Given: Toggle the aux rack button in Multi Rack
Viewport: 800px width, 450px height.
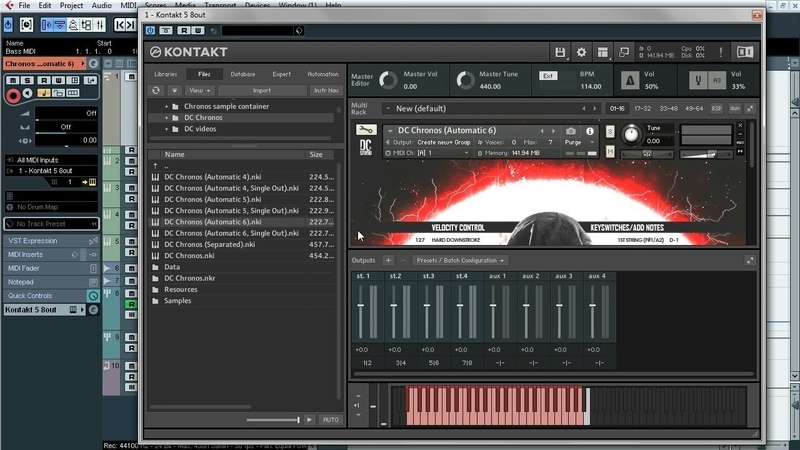Looking at the screenshot, I should click(735, 109).
